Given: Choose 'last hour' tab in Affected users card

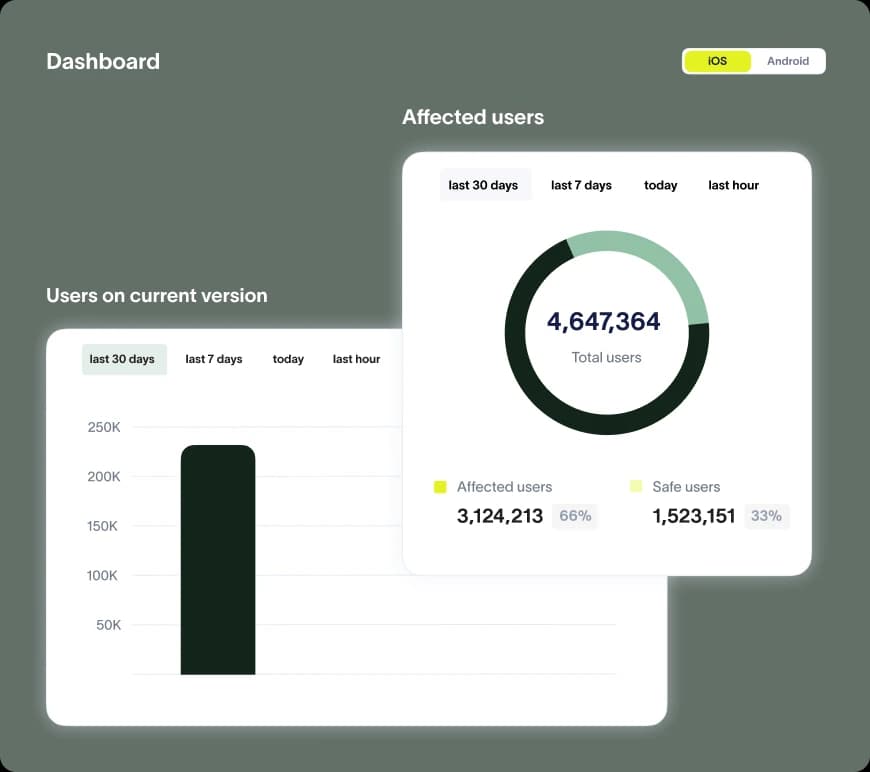Looking at the screenshot, I should click(733, 185).
